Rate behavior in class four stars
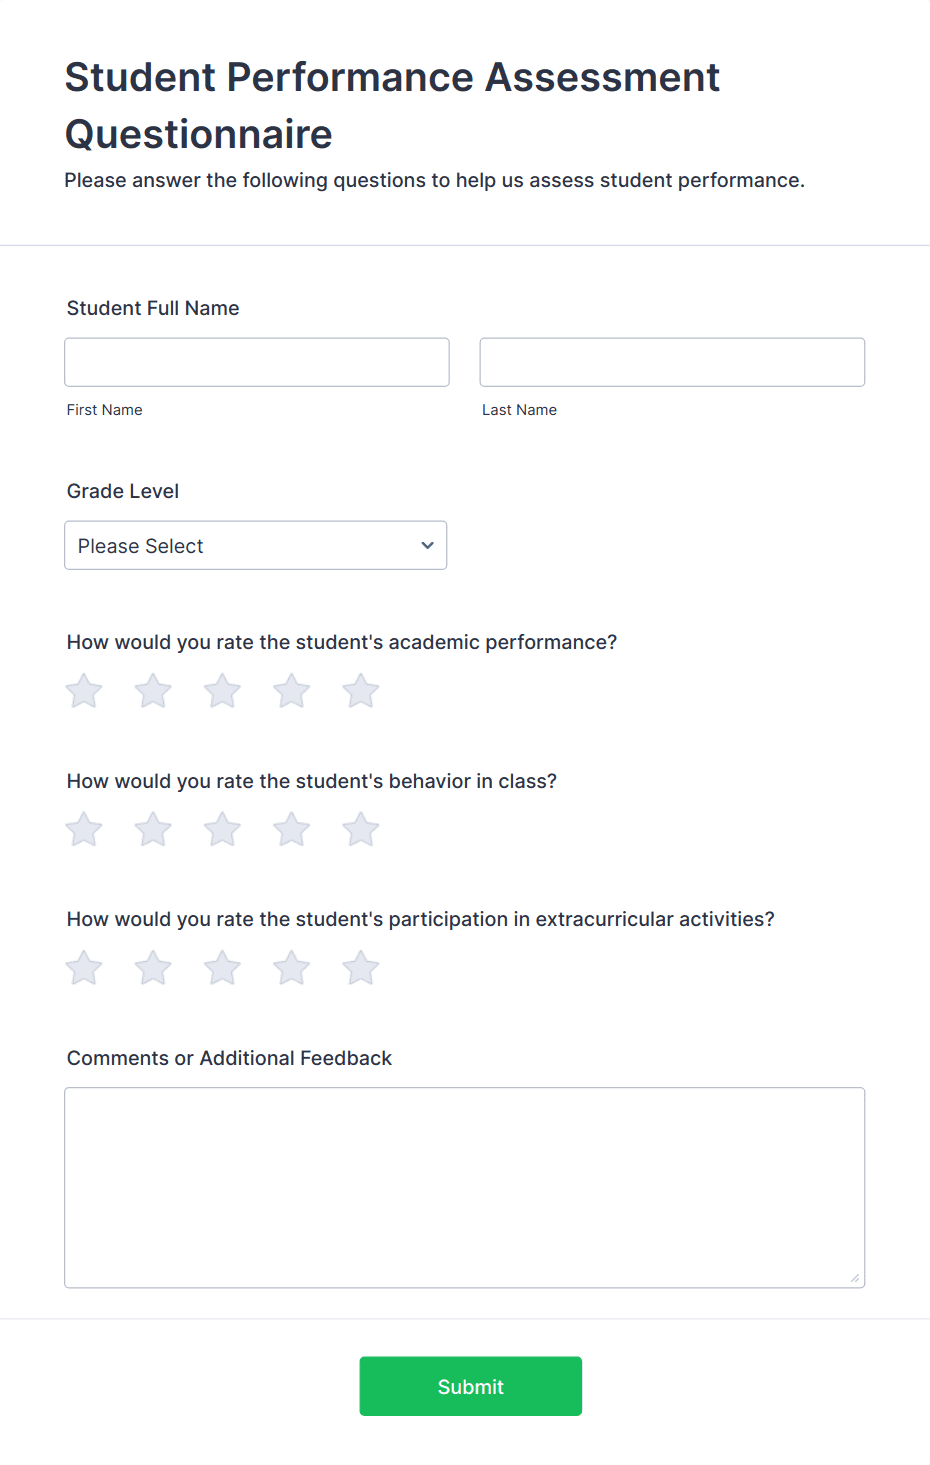The image size is (930, 1465). 292,830
